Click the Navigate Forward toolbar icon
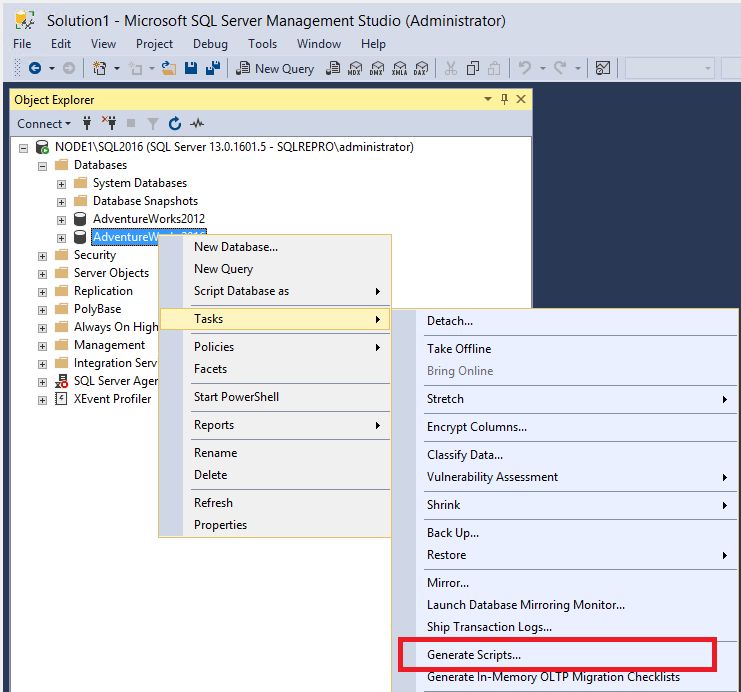Image resolution: width=741 pixels, height=692 pixels. point(69,69)
